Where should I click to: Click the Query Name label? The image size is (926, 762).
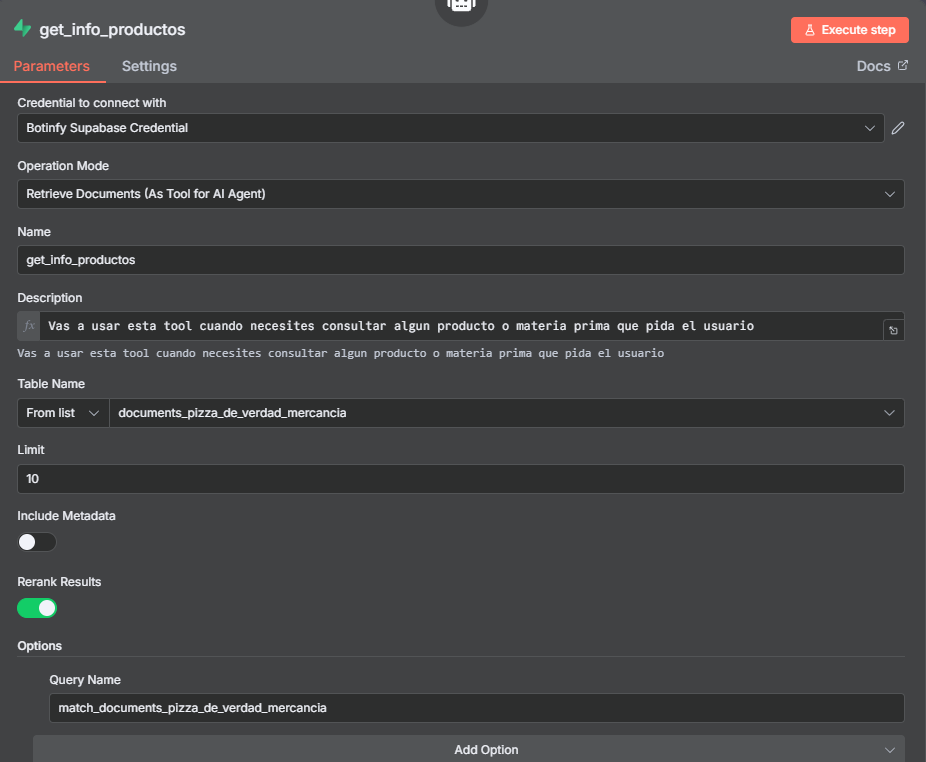pos(85,680)
